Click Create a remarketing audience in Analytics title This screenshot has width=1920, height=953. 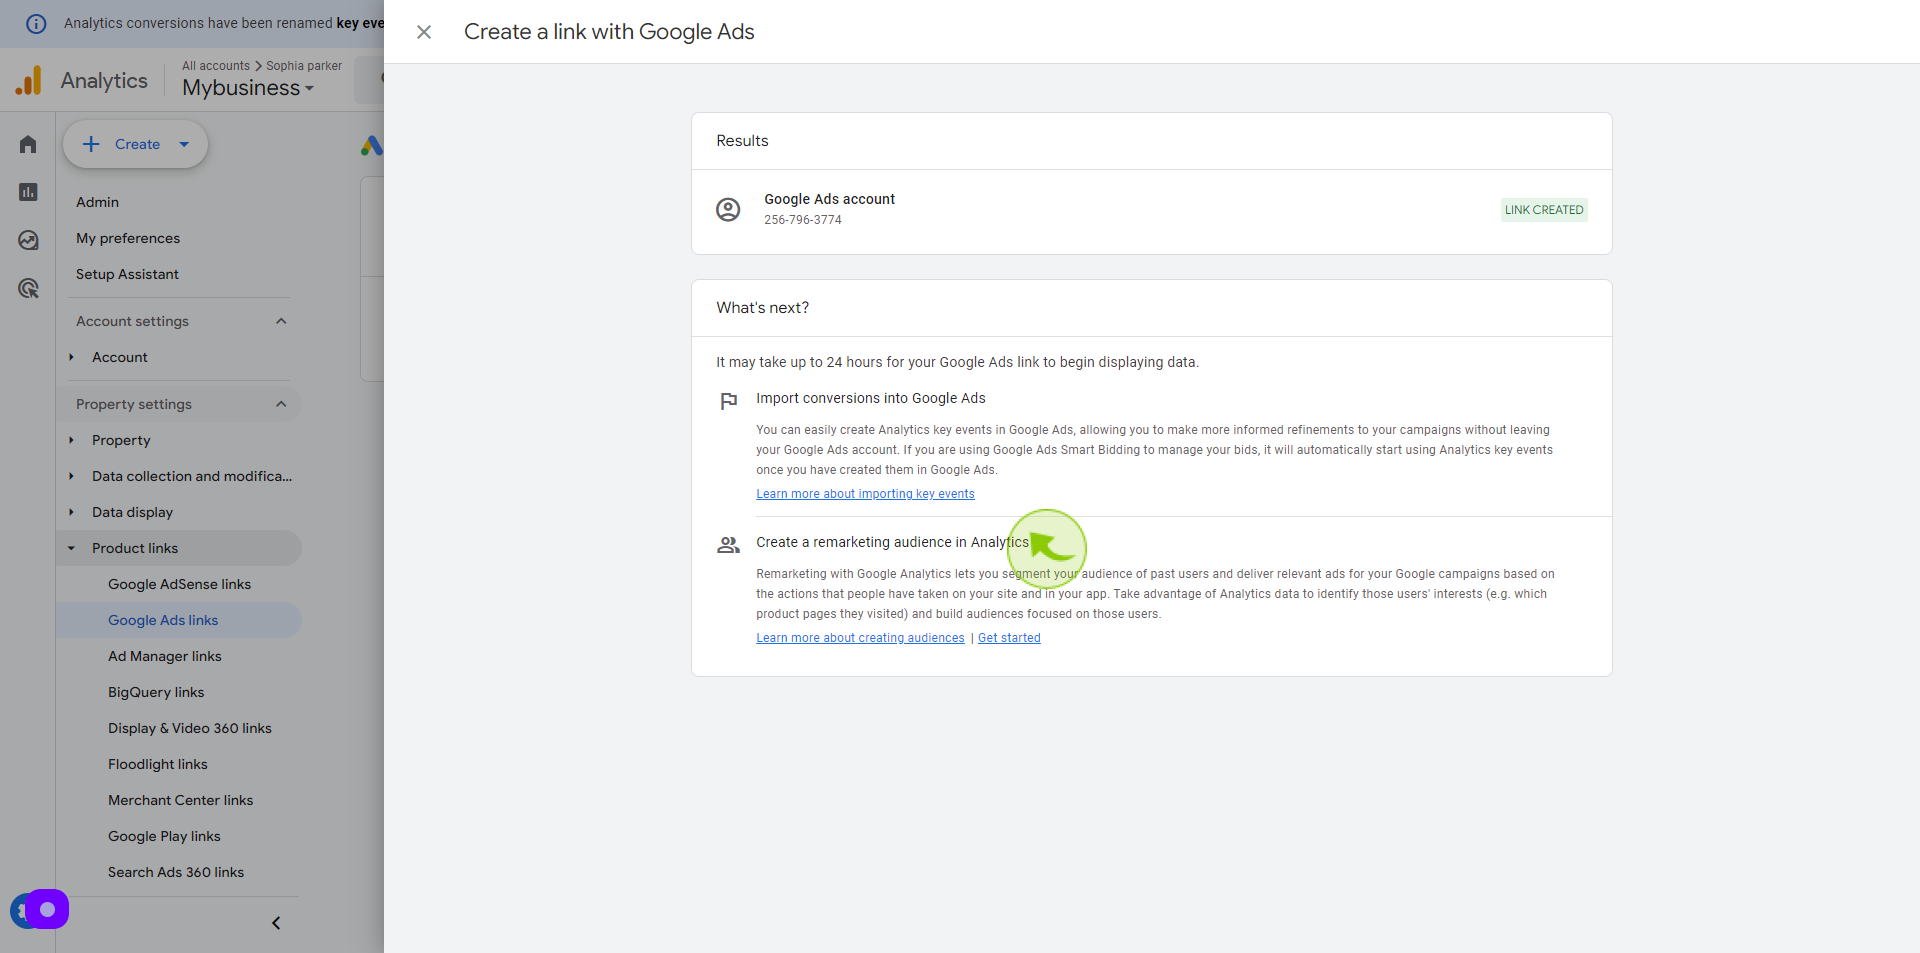tap(892, 542)
